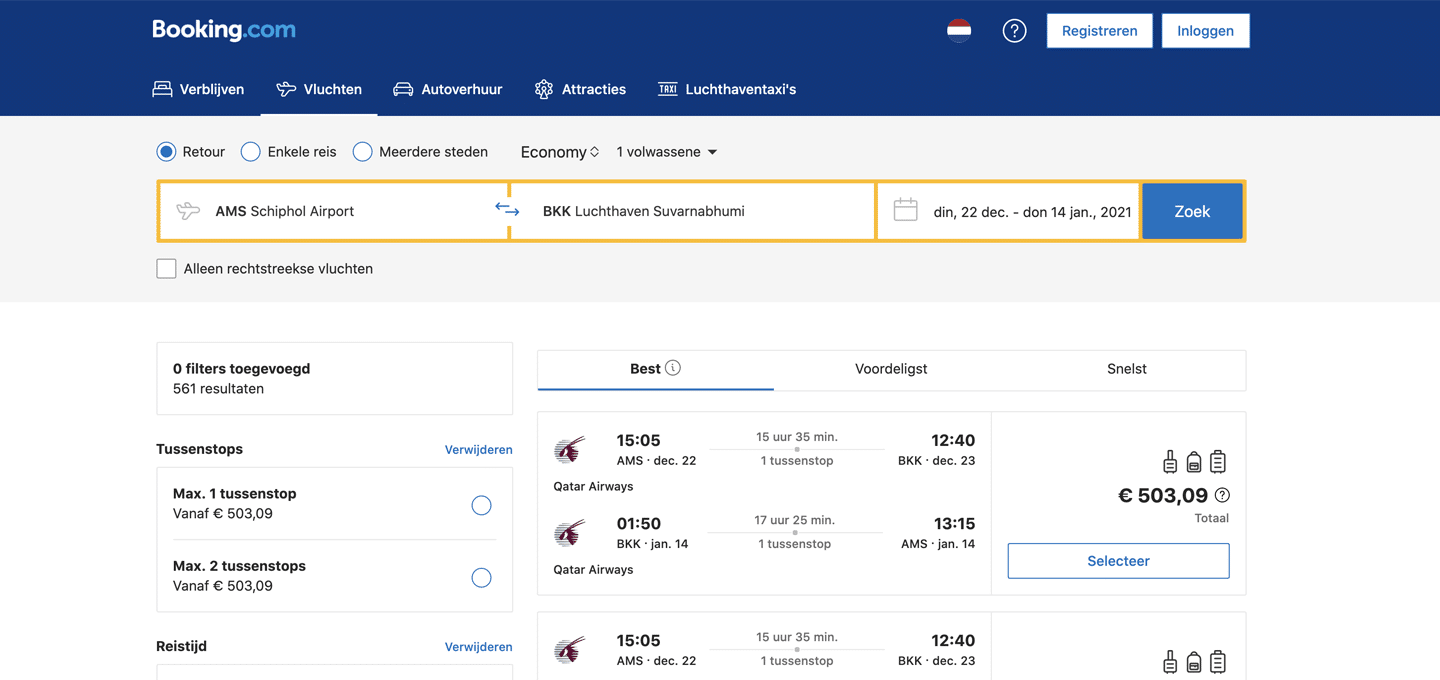Click the calendar icon in date field

906,210
